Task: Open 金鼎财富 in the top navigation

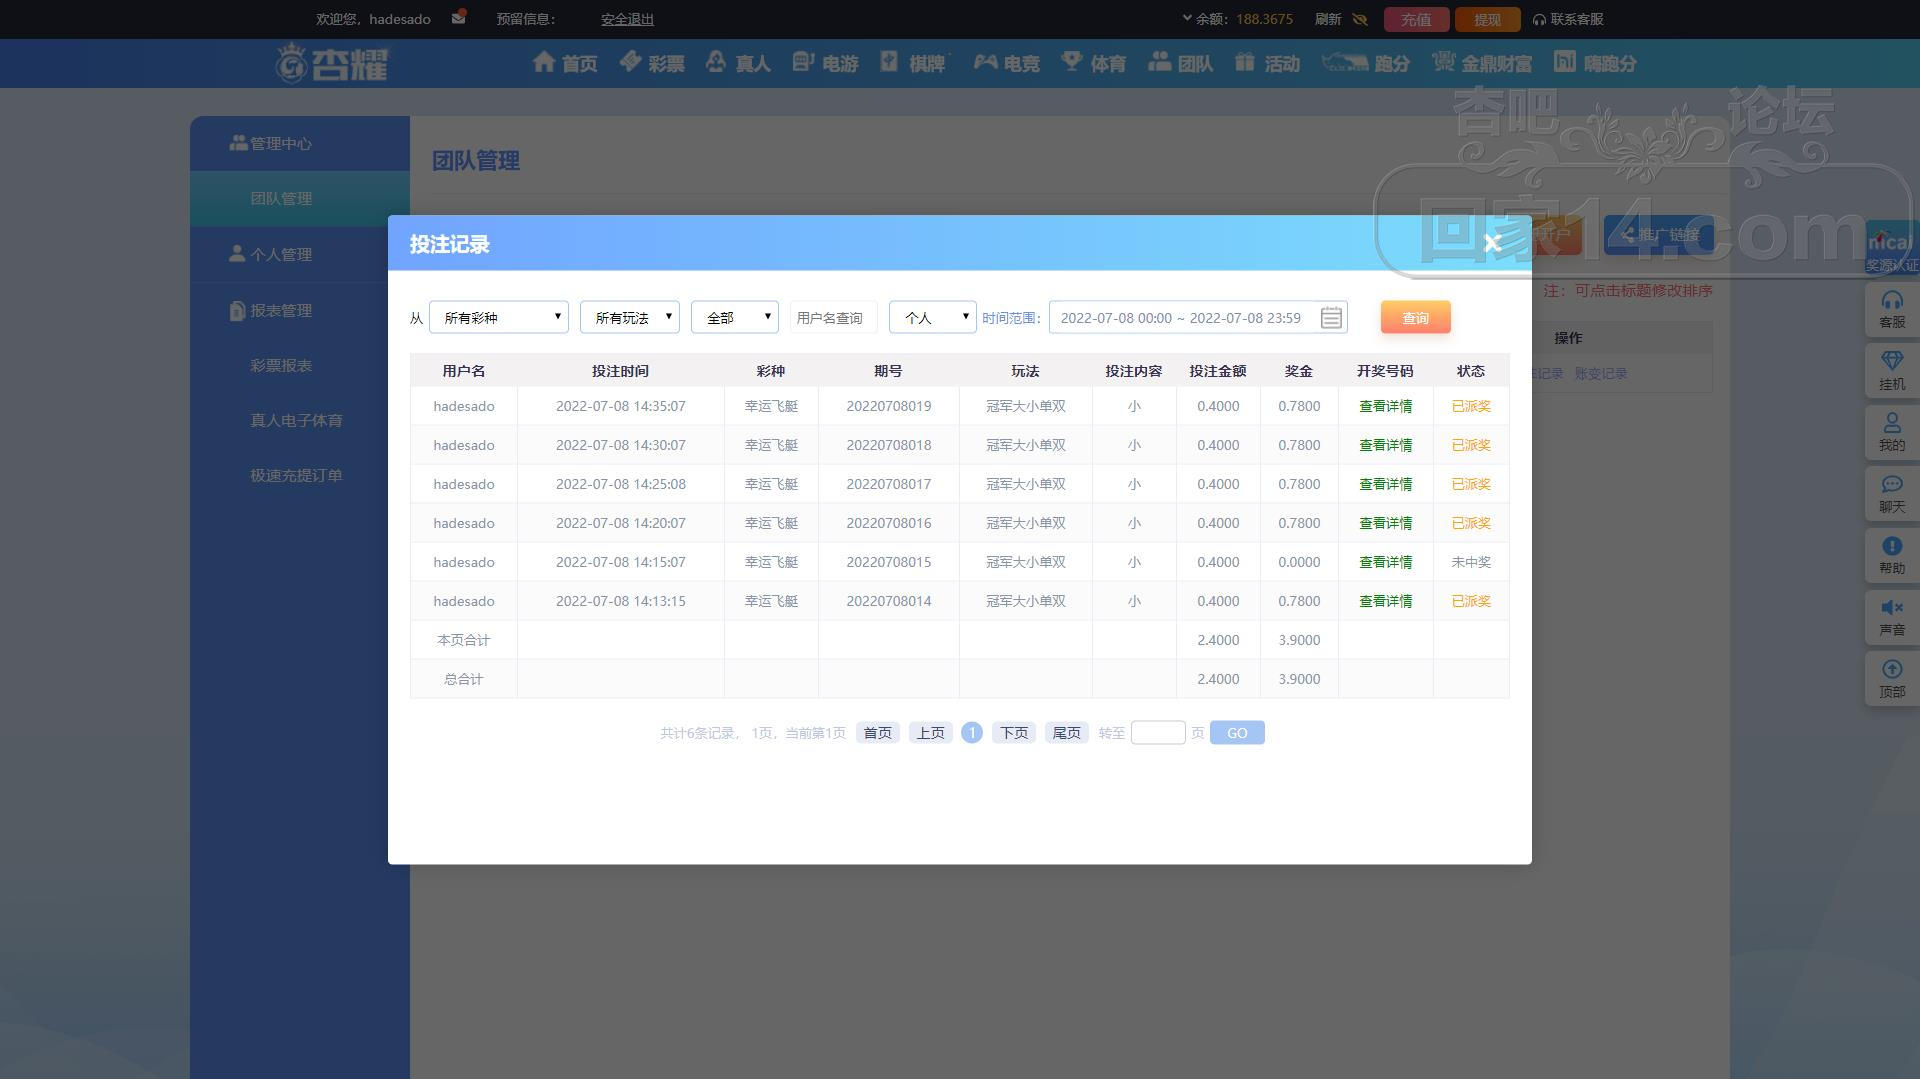Action: 1482,63
